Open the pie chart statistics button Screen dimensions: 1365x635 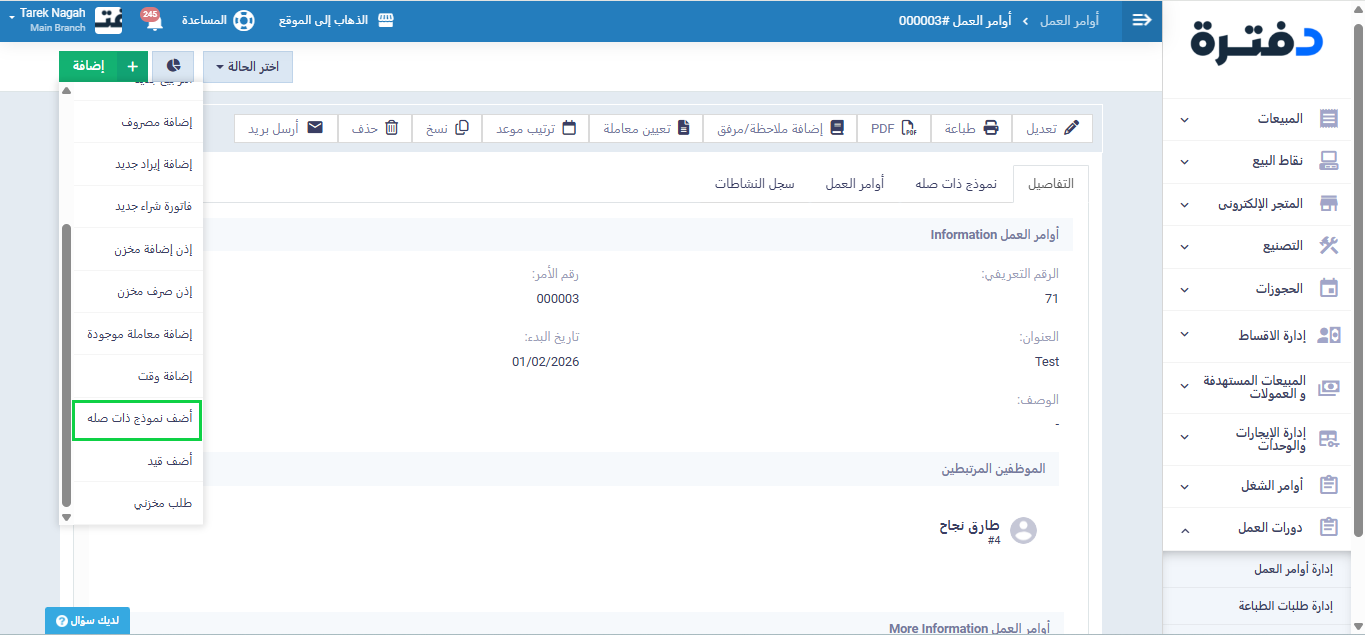pyautogui.click(x=172, y=67)
